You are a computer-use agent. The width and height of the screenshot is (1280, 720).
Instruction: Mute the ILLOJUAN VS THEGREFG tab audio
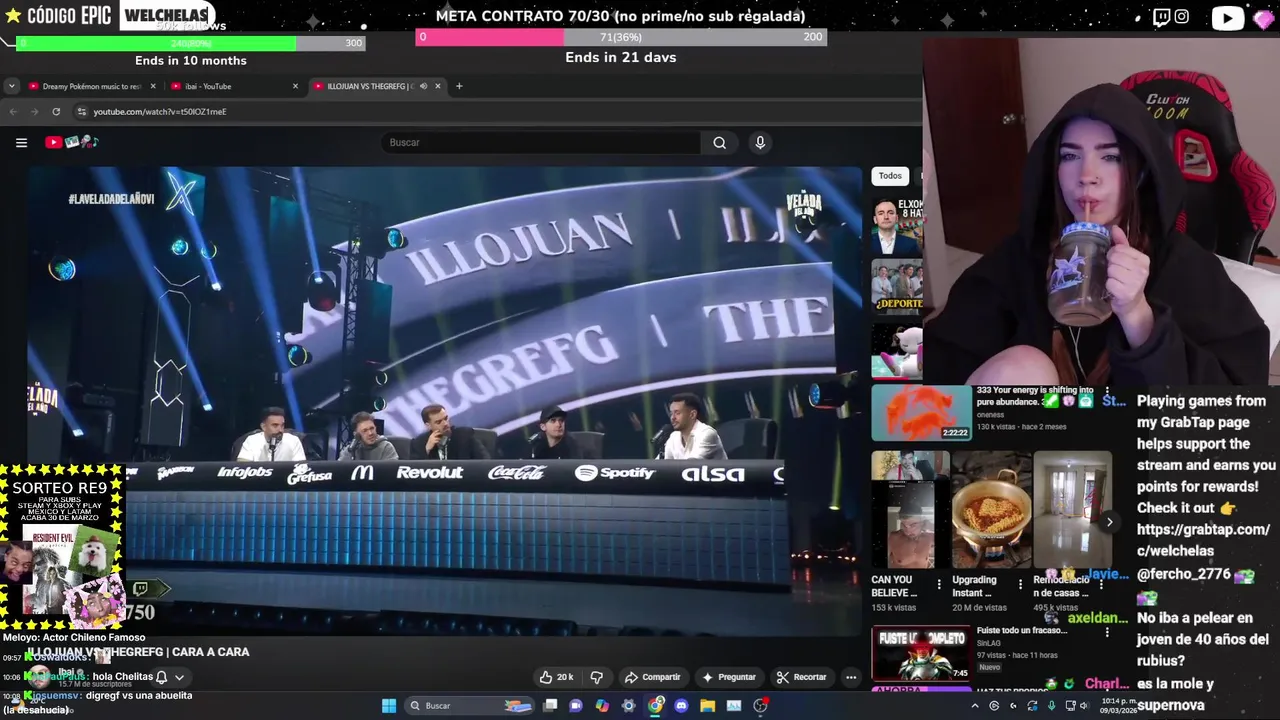tap(423, 86)
